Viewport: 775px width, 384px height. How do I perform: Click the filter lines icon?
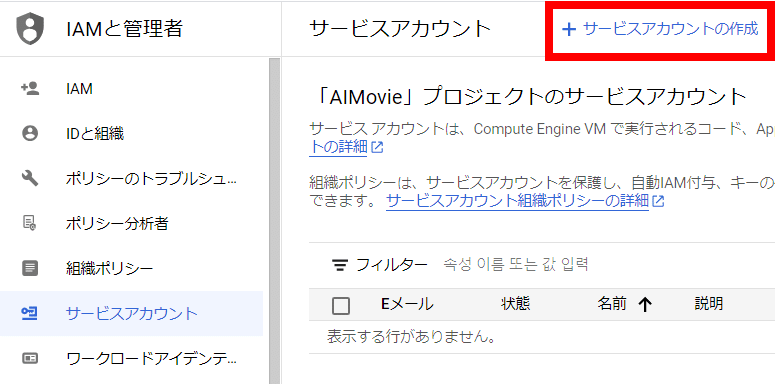(x=339, y=265)
